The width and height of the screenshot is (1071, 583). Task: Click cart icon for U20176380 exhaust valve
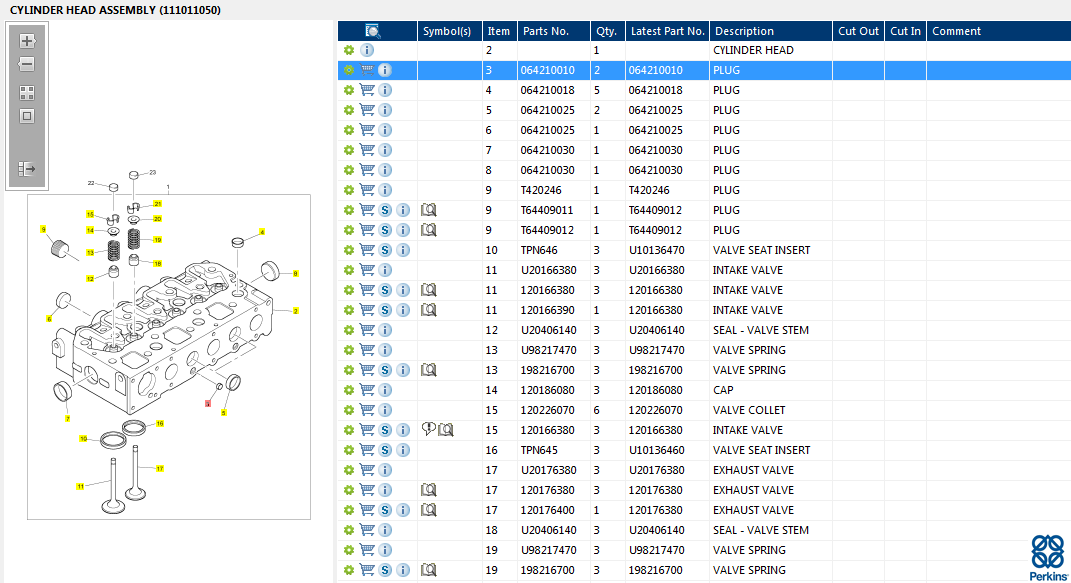[367, 469]
